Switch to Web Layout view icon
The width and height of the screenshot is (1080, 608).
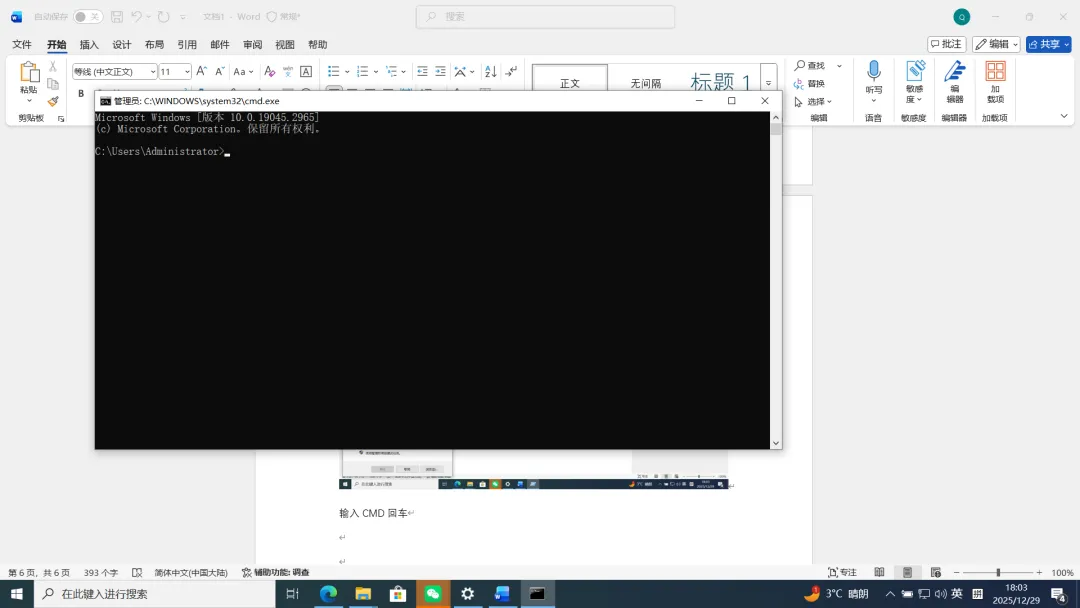point(935,572)
